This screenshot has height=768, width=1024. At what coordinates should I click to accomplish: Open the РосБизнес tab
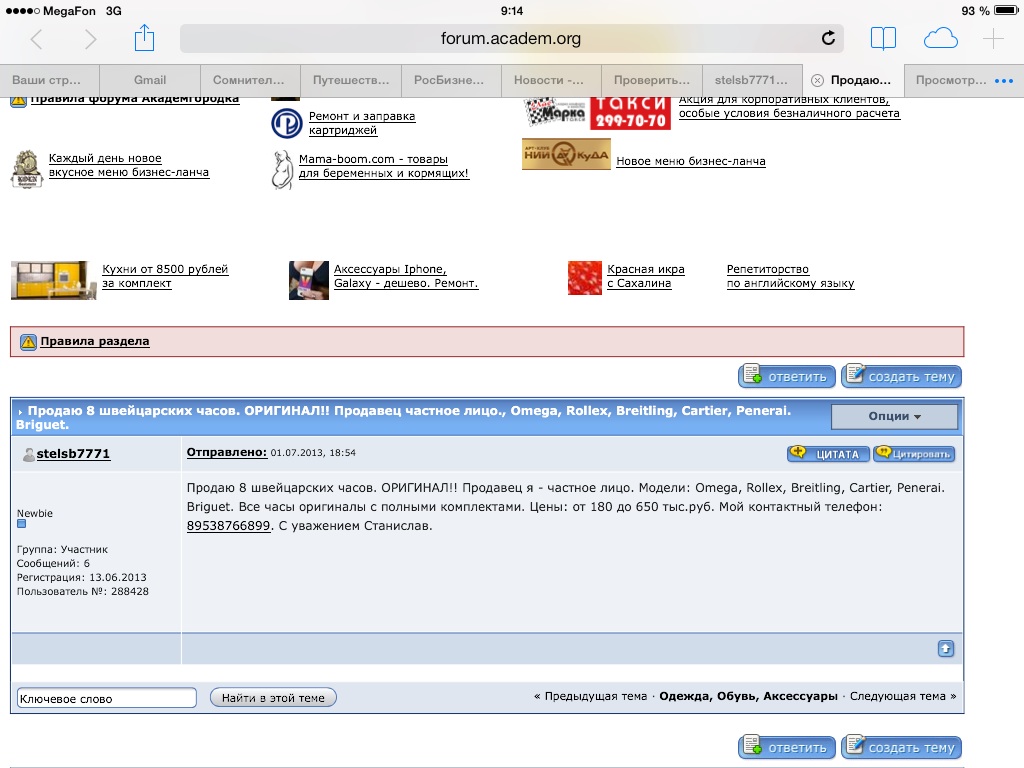(x=450, y=80)
